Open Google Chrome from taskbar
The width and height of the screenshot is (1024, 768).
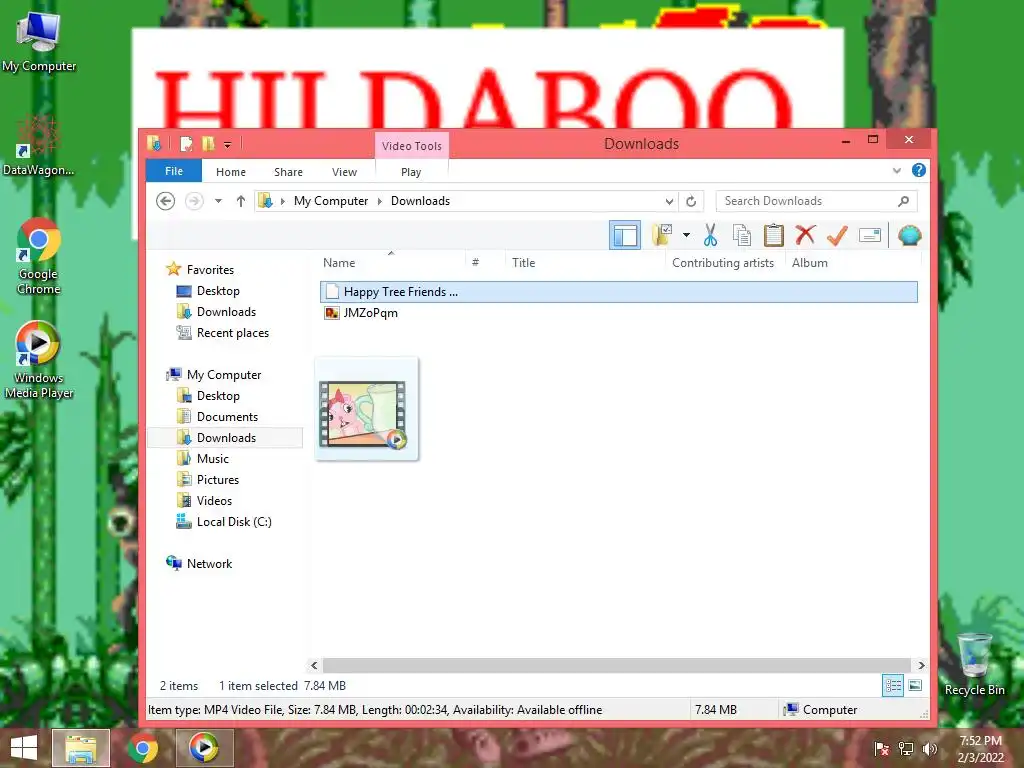(142, 748)
